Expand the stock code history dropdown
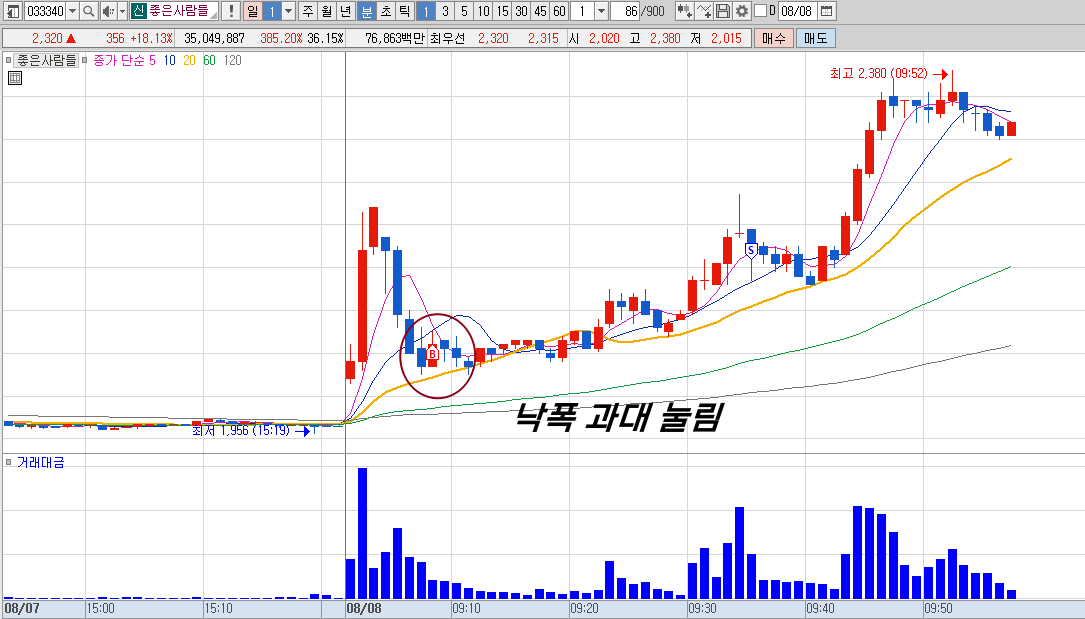The height and width of the screenshot is (619, 1085). pyautogui.click(x=72, y=11)
